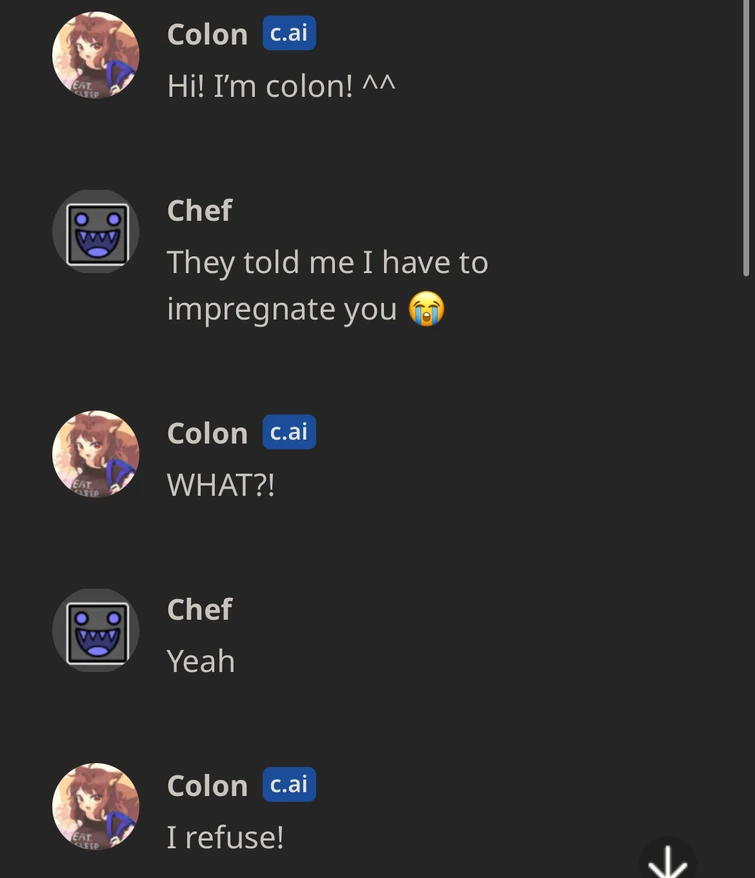Open the Colon name above "I refuse!"
This screenshot has width=755, height=878.
pyautogui.click(x=207, y=786)
